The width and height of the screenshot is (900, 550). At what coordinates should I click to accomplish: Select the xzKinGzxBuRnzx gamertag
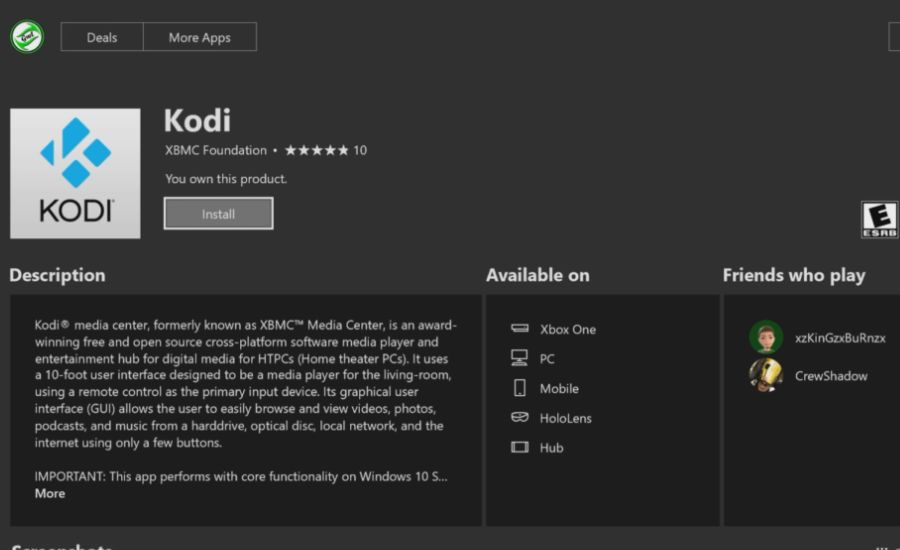pyautogui.click(x=840, y=338)
